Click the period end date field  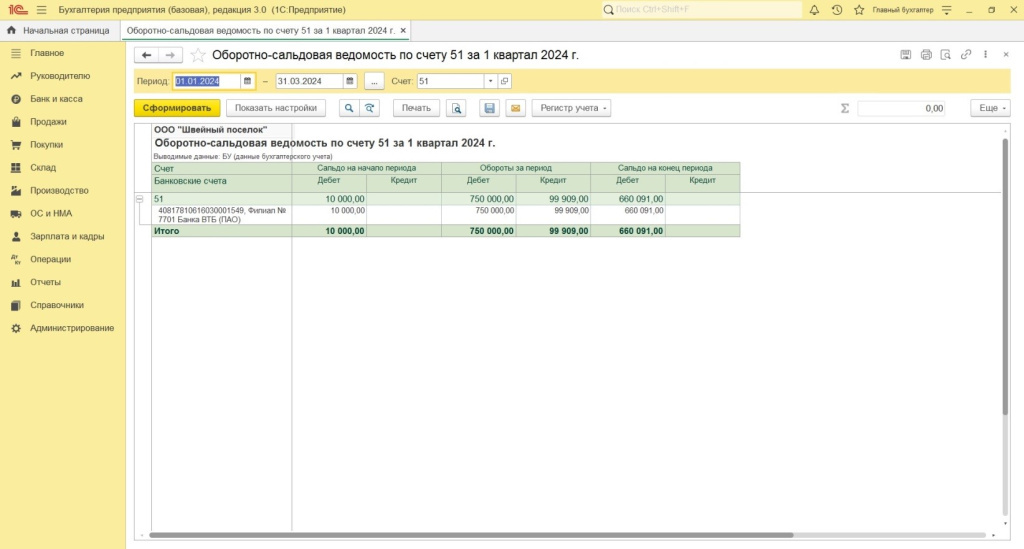click(310, 81)
